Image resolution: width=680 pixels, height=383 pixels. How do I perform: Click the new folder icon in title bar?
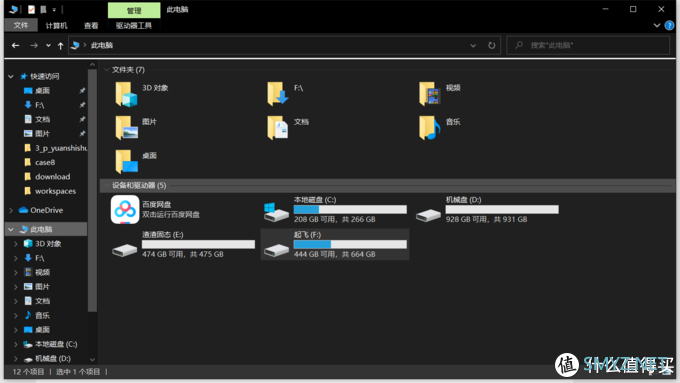tap(43, 9)
